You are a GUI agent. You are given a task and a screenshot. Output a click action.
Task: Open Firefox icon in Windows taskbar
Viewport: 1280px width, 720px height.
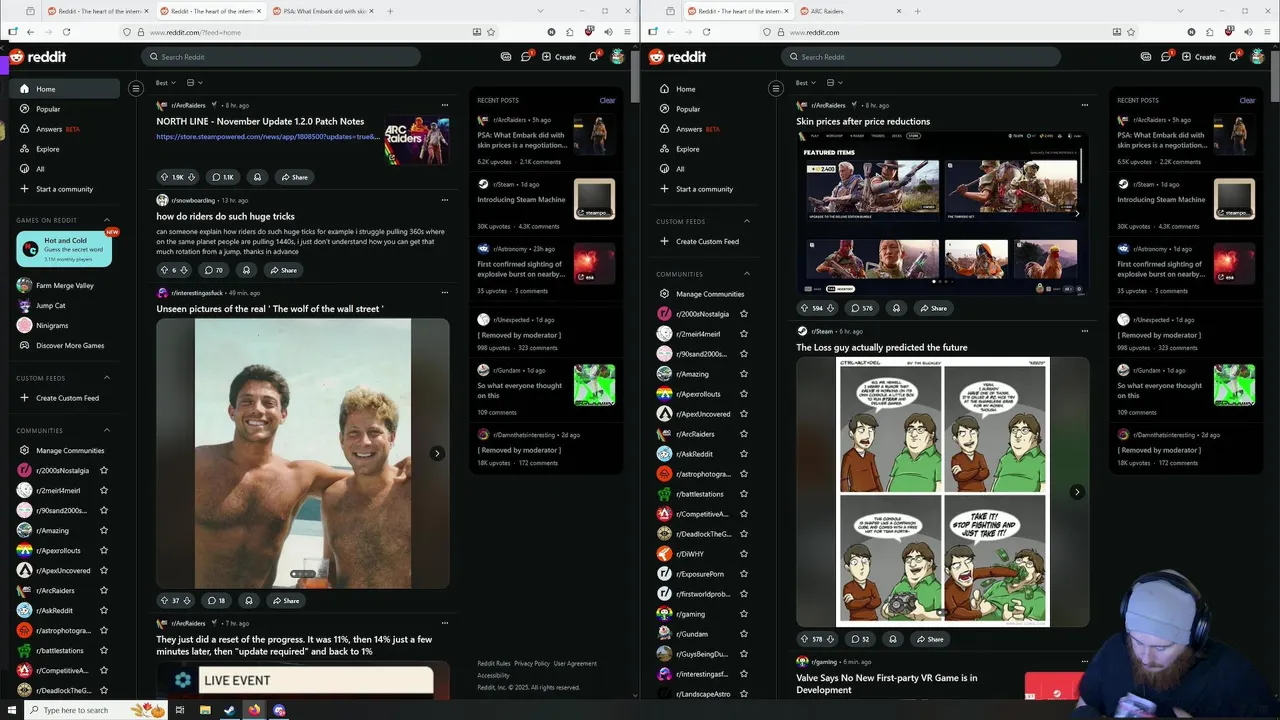(x=254, y=710)
